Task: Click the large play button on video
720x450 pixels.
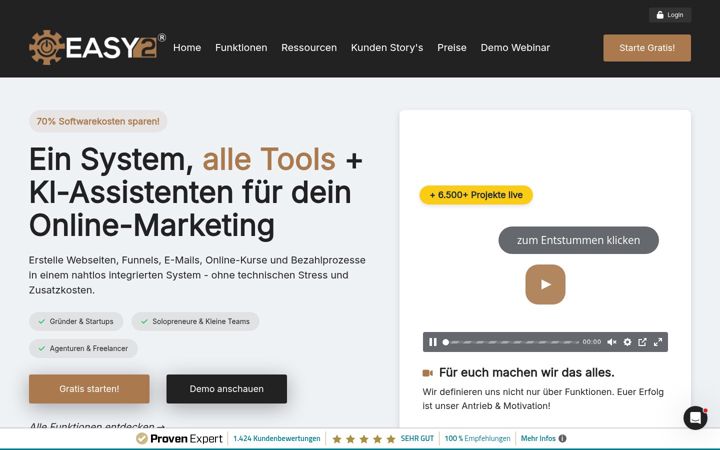Action: click(x=546, y=285)
